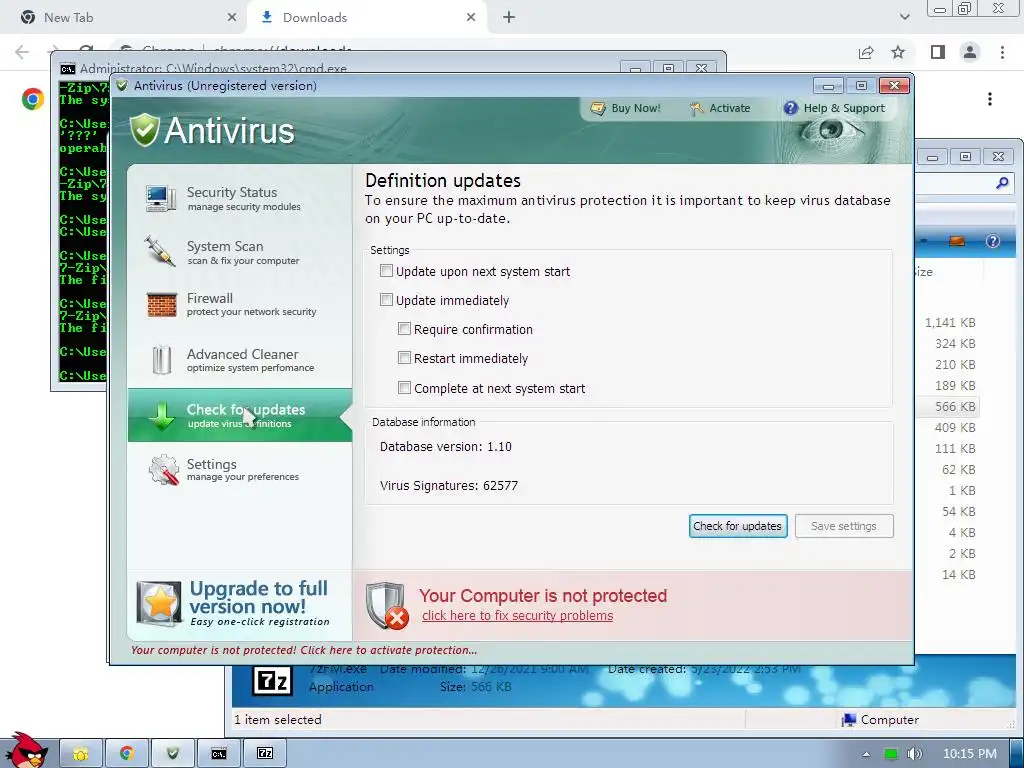The image size is (1024, 768).
Task: Select the 1,141 KB file size row
Action: pos(950,322)
